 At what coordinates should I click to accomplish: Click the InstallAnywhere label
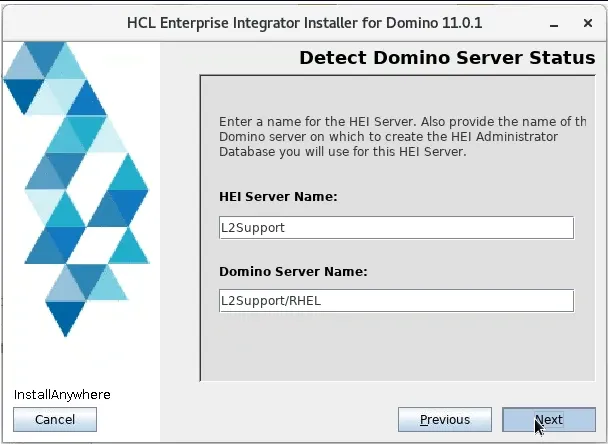point(62,395)
